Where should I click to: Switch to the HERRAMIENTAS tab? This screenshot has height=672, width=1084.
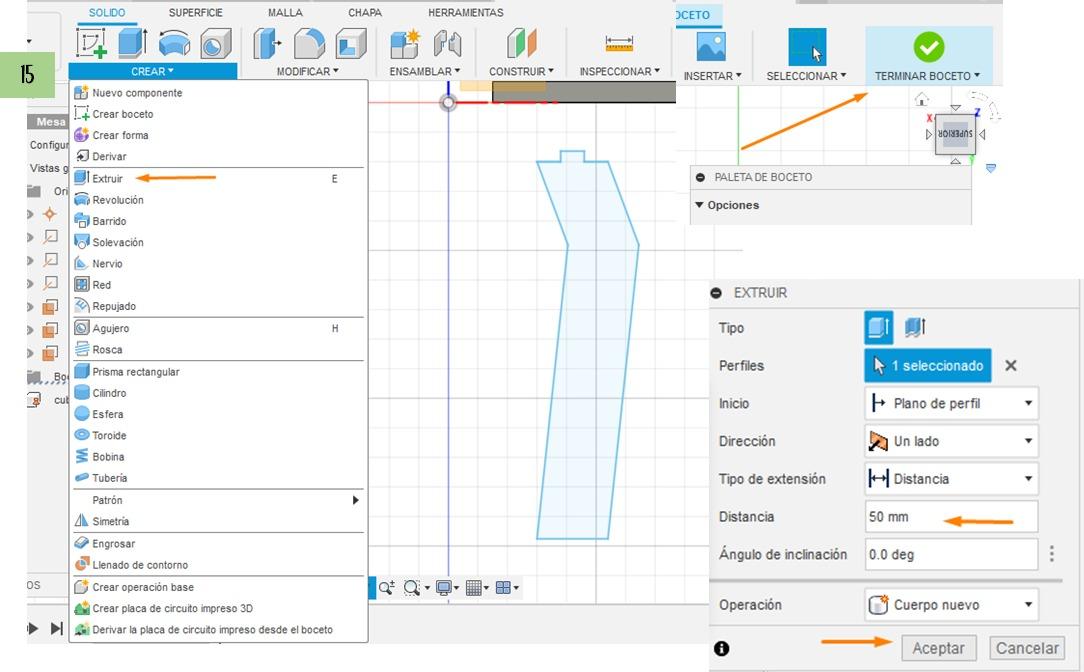[466, 12]
